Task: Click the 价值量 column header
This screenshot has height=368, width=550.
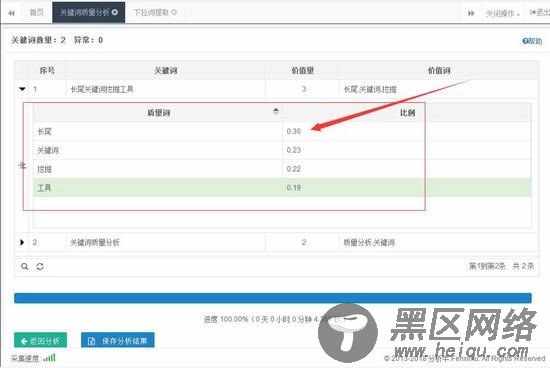Action: coord(302,70)
